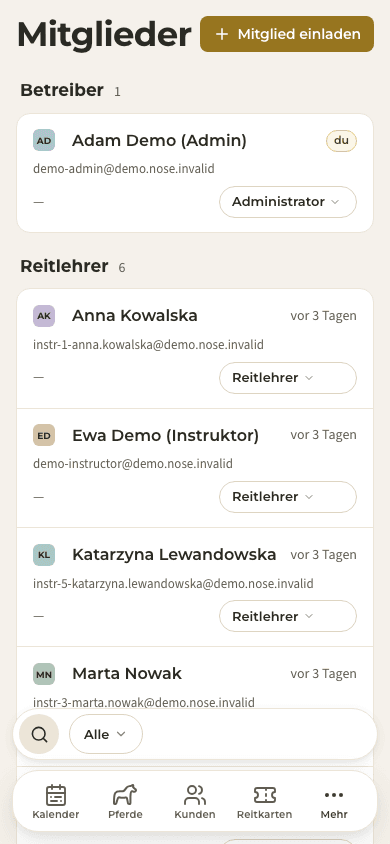Image resolution: width=390 pixels, height=844 pixels.
Task: Open the Mehr three-dots menu
Action: [334, 795]
